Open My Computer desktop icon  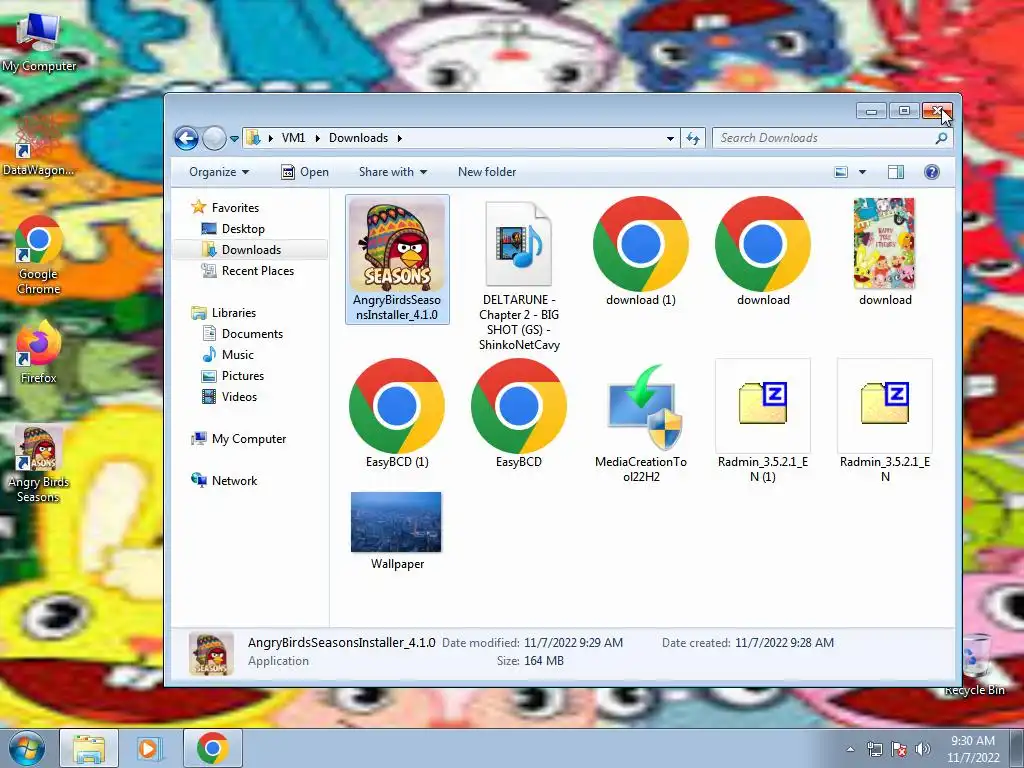click(x=39, y=41)
